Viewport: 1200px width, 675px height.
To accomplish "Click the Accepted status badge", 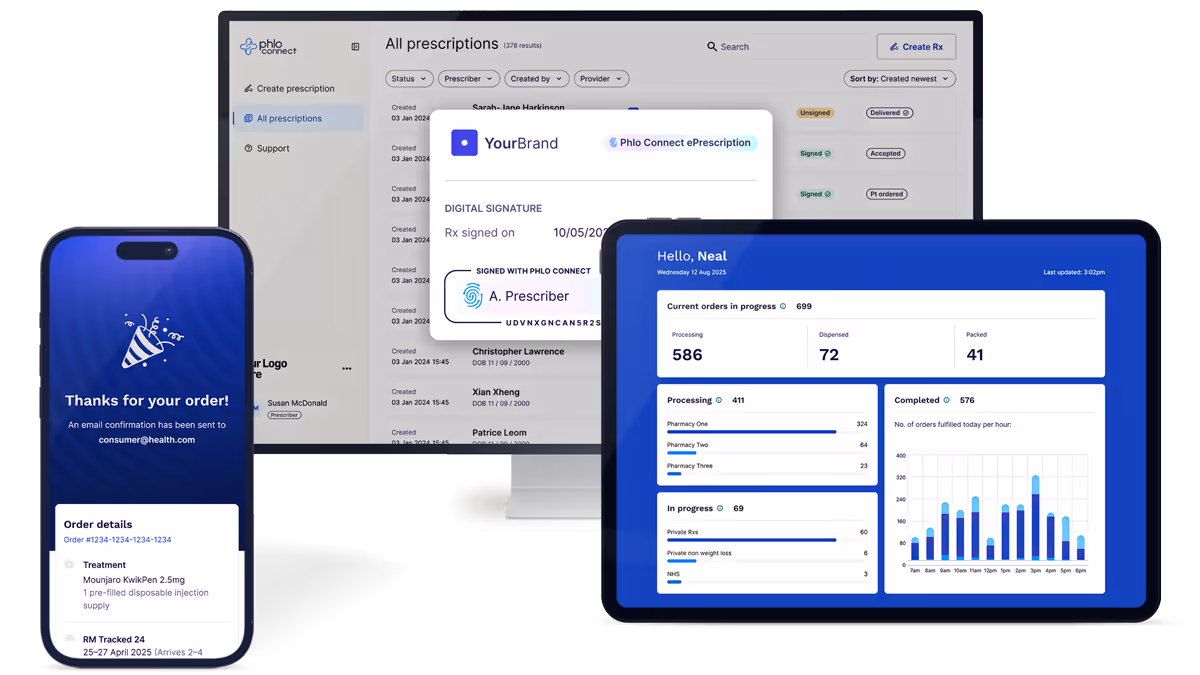I will point(886,154).
